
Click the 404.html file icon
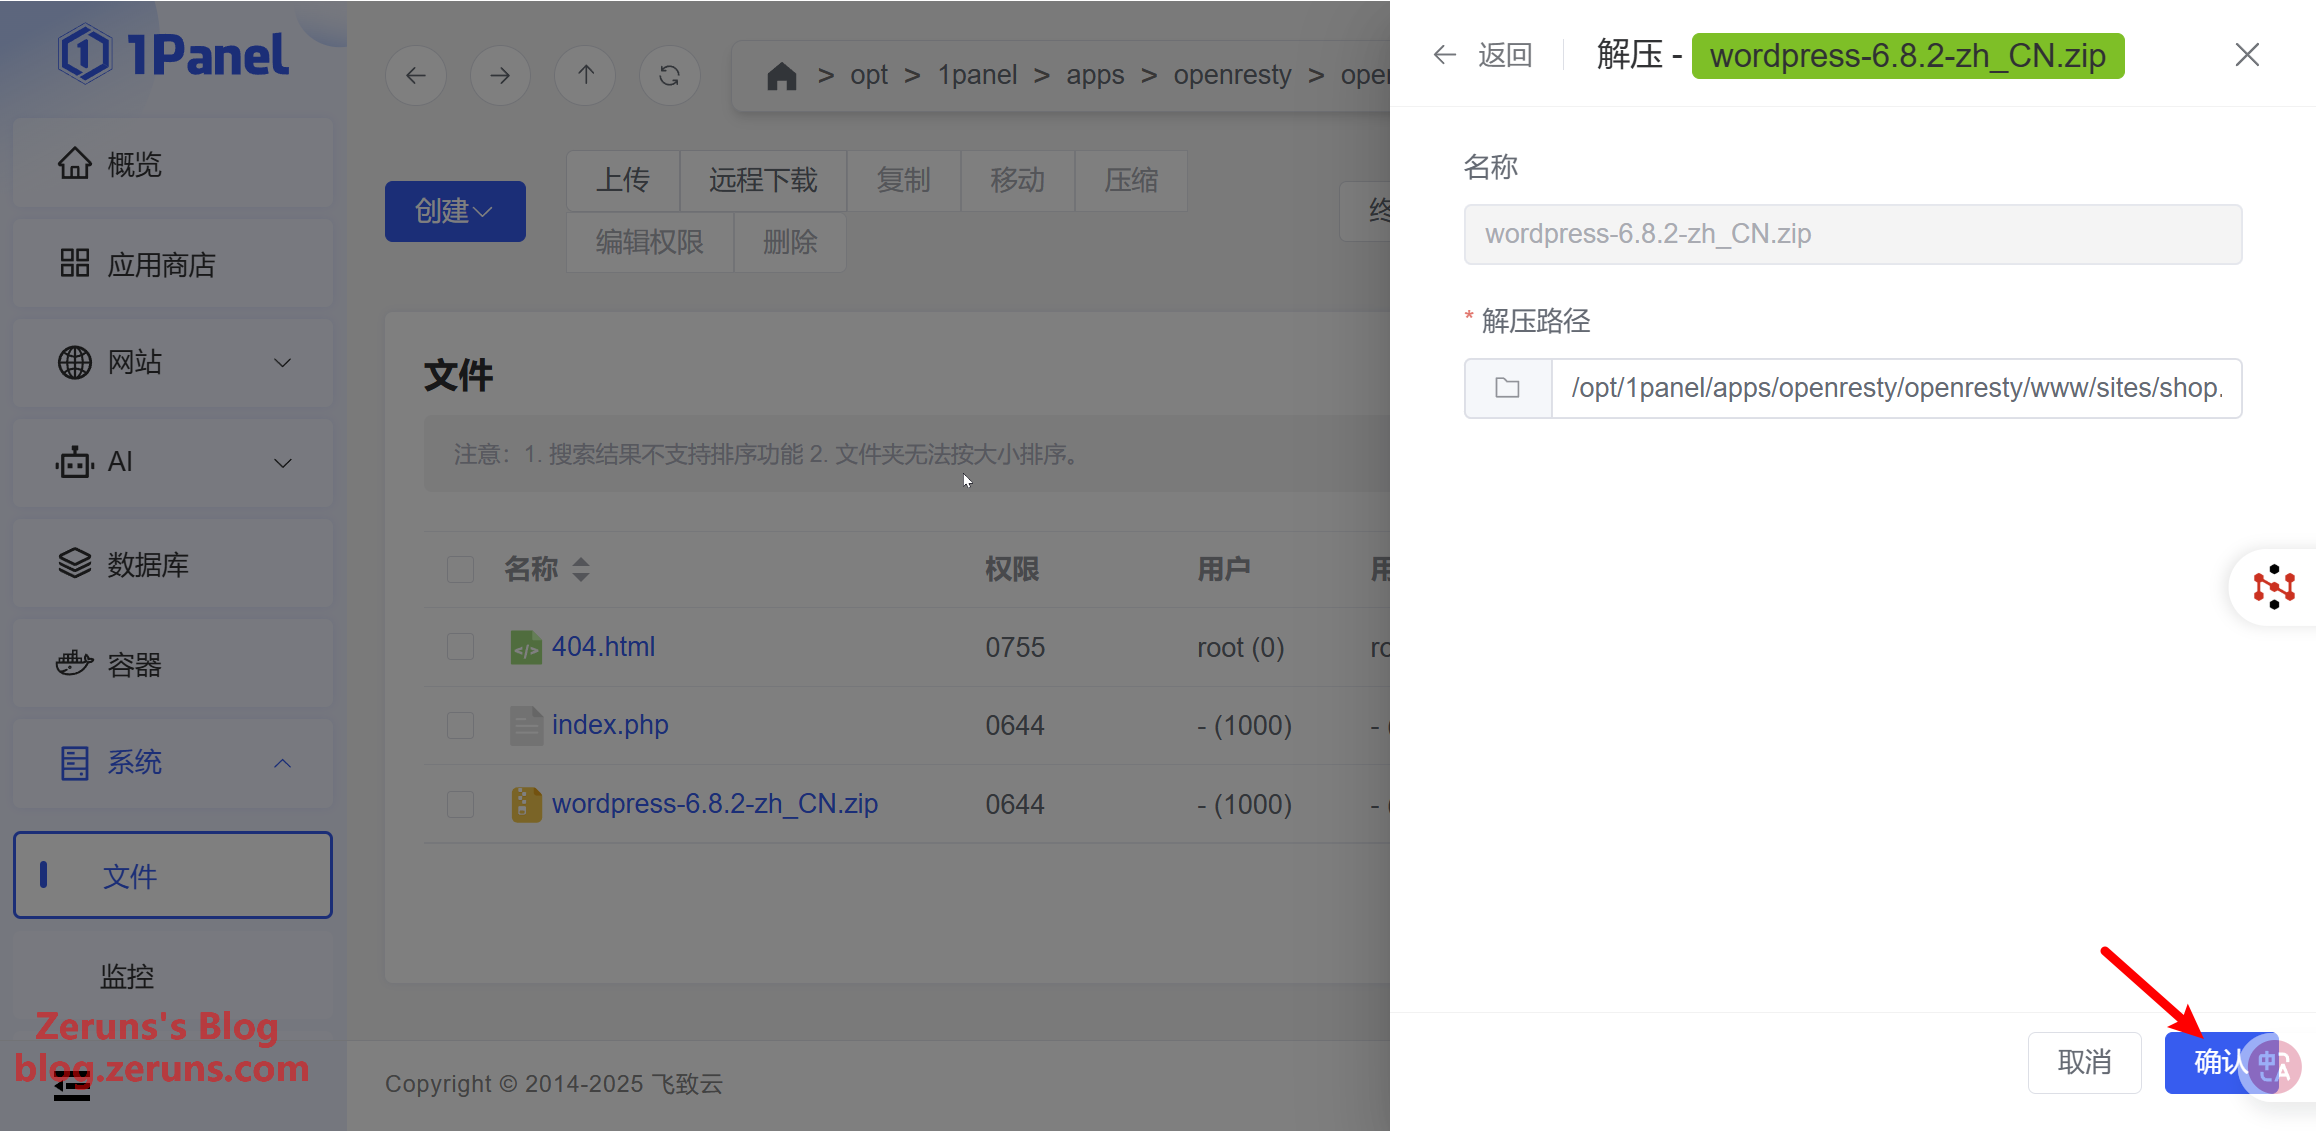pos(526,647)
